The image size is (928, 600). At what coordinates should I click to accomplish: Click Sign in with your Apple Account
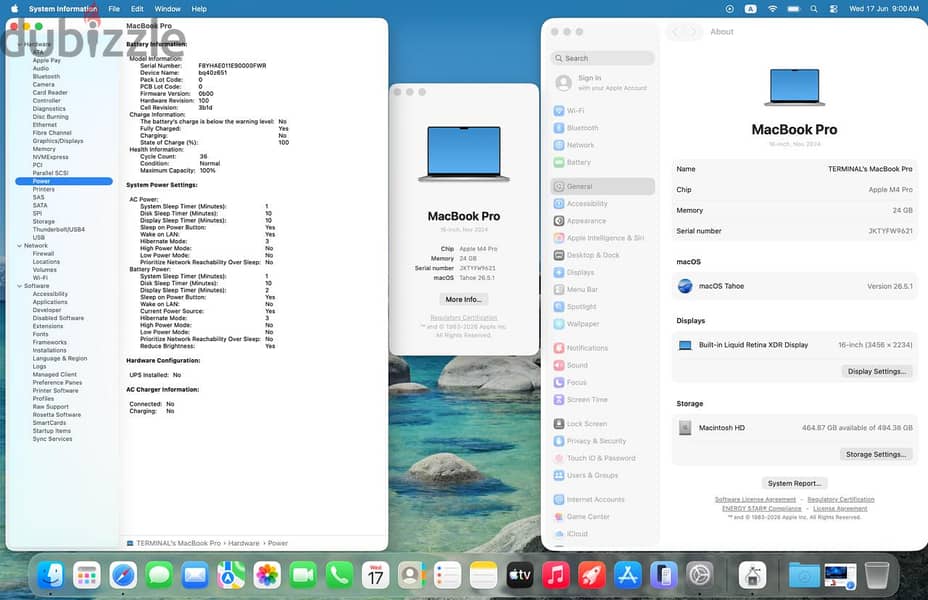[602, 83]
